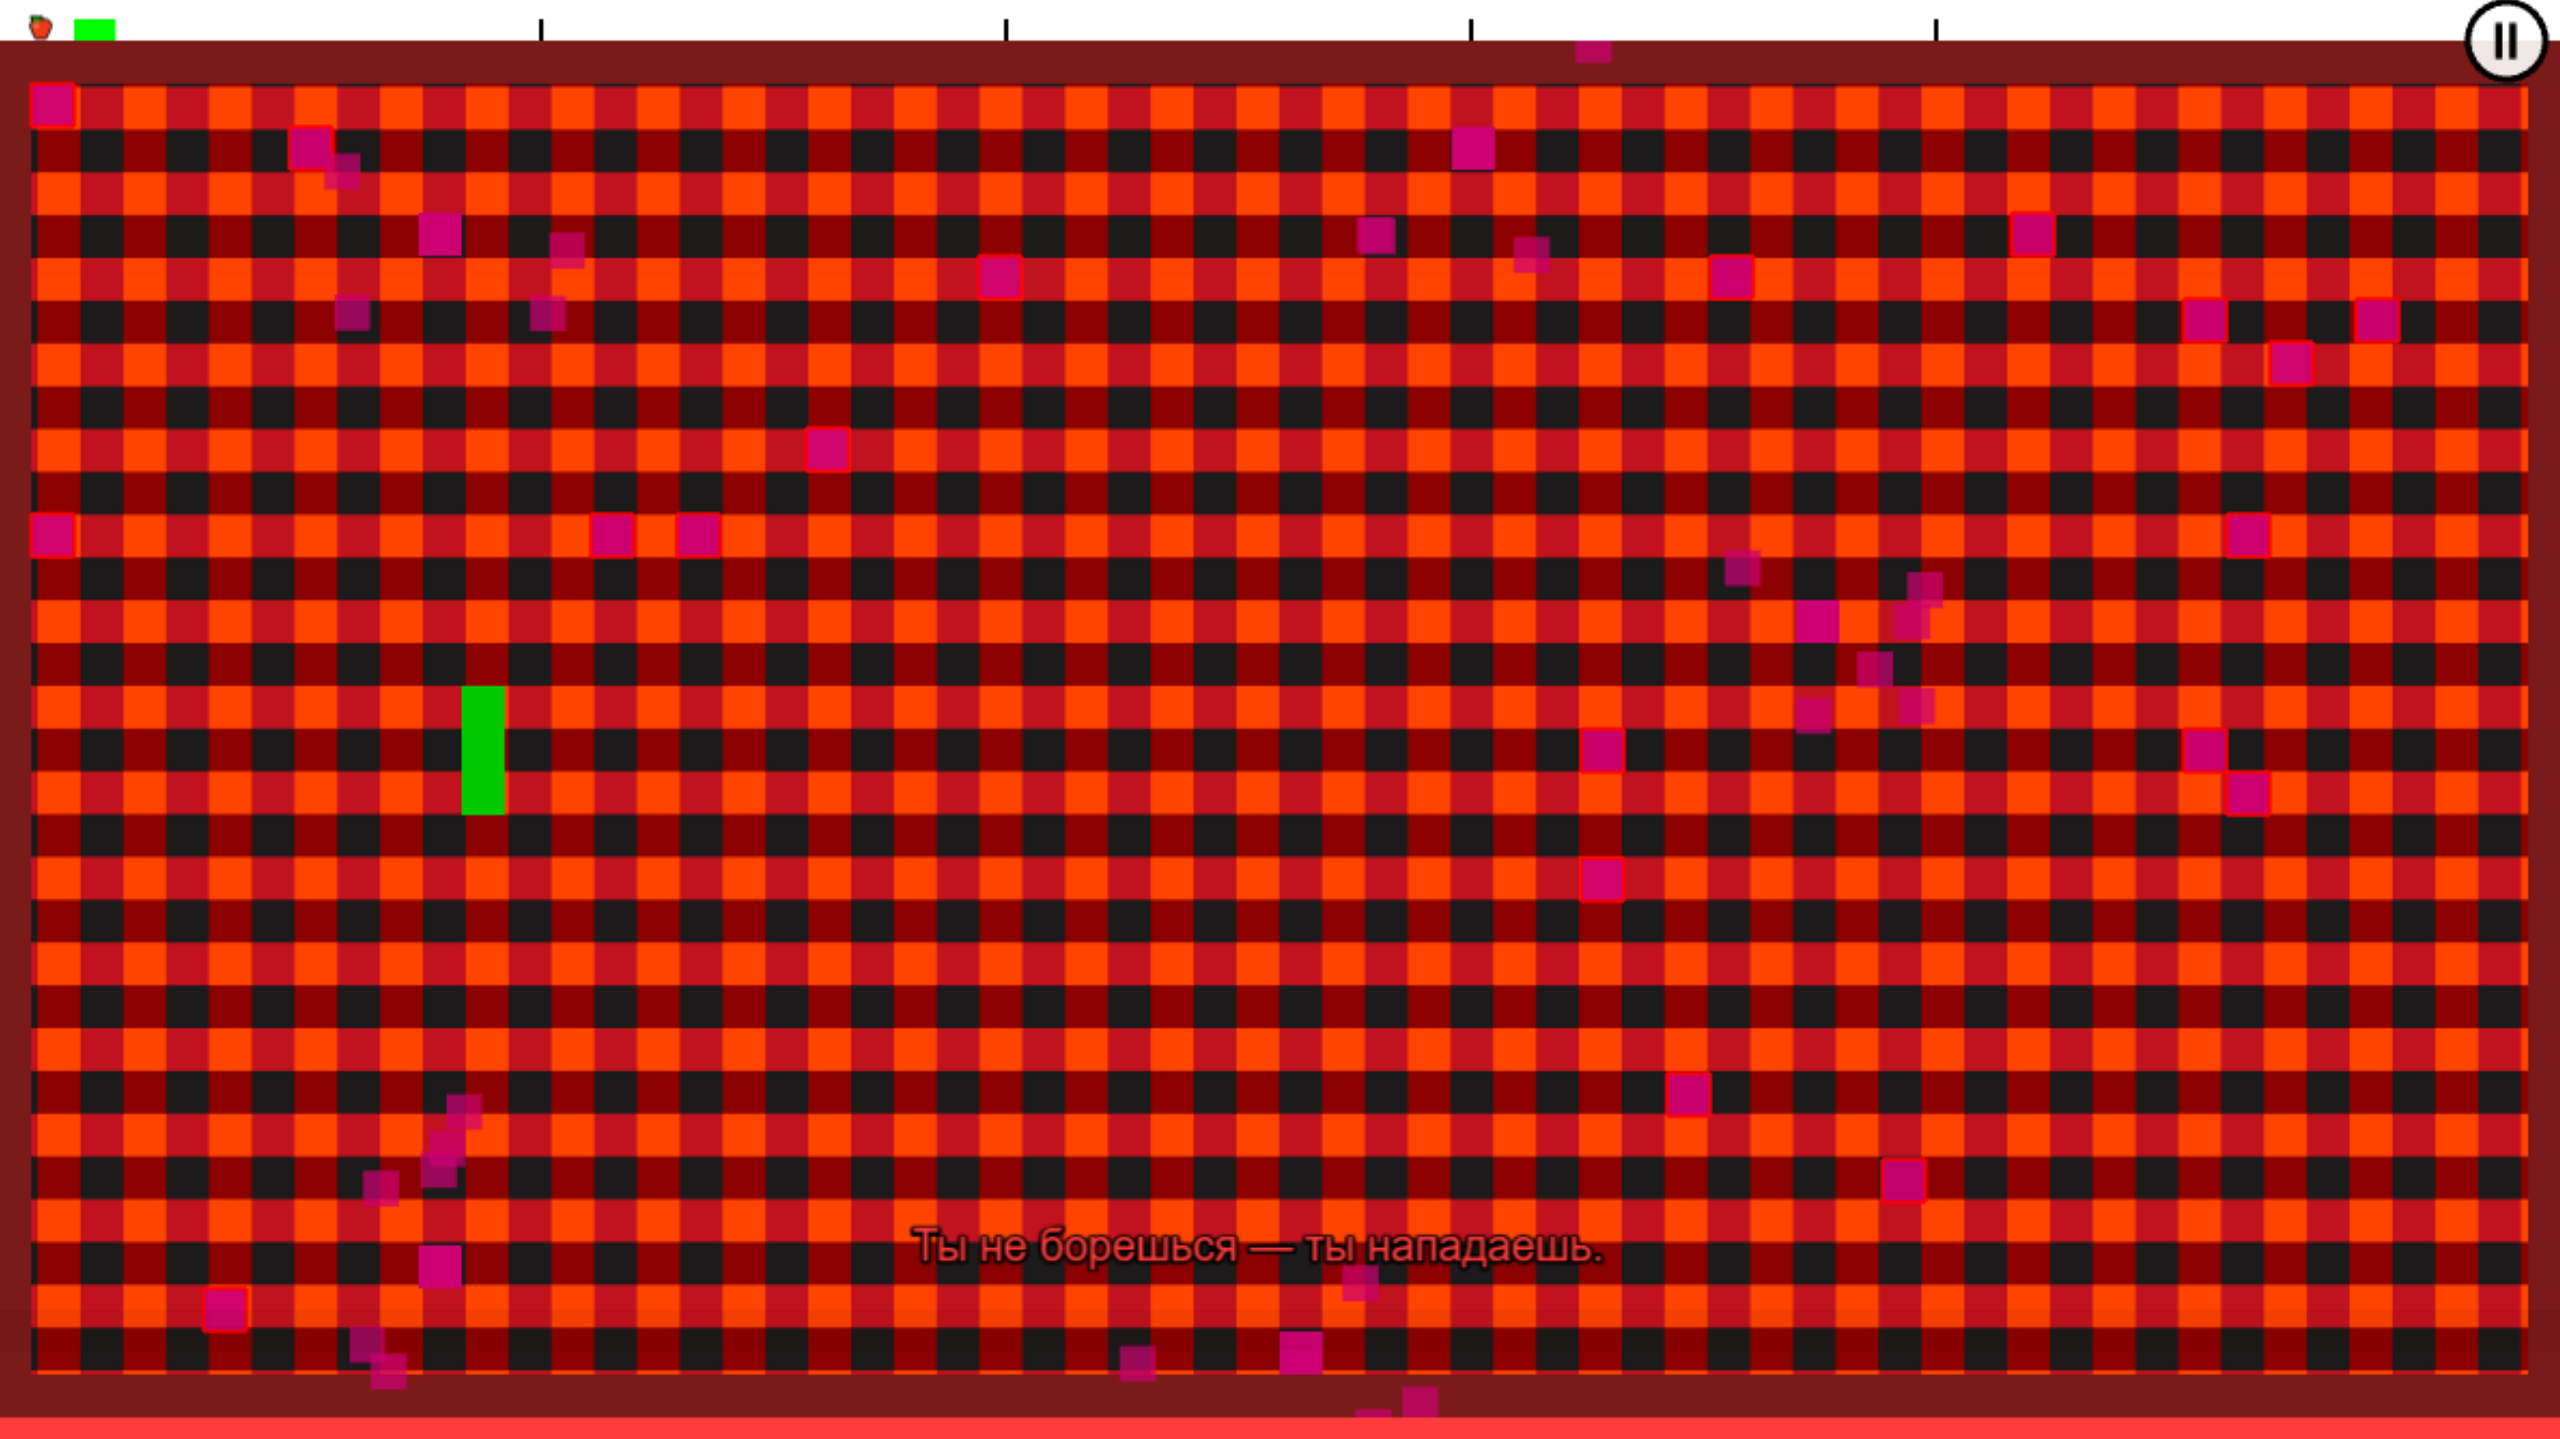Image resolution: width=2560 pixels, height=1439 pixels.
Task: Tap faded magenta square in the bottom border strip
Action: (x=1420, y=1400)
